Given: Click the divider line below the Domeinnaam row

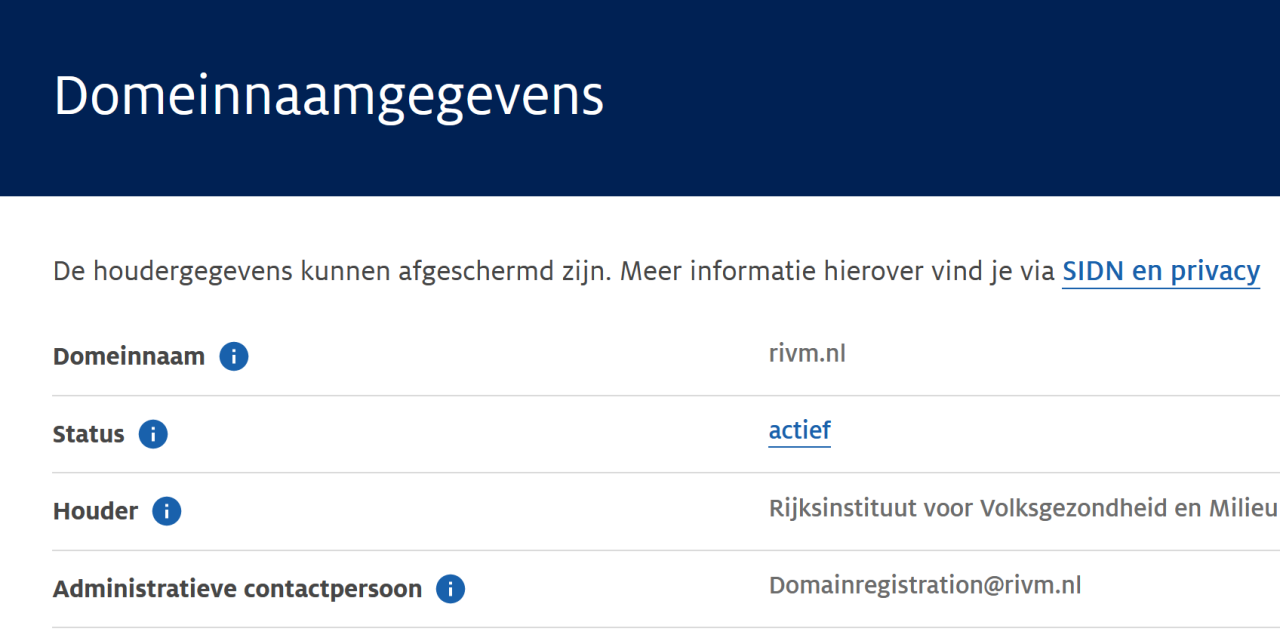Looking at the screenshot, I should [640, 395].
